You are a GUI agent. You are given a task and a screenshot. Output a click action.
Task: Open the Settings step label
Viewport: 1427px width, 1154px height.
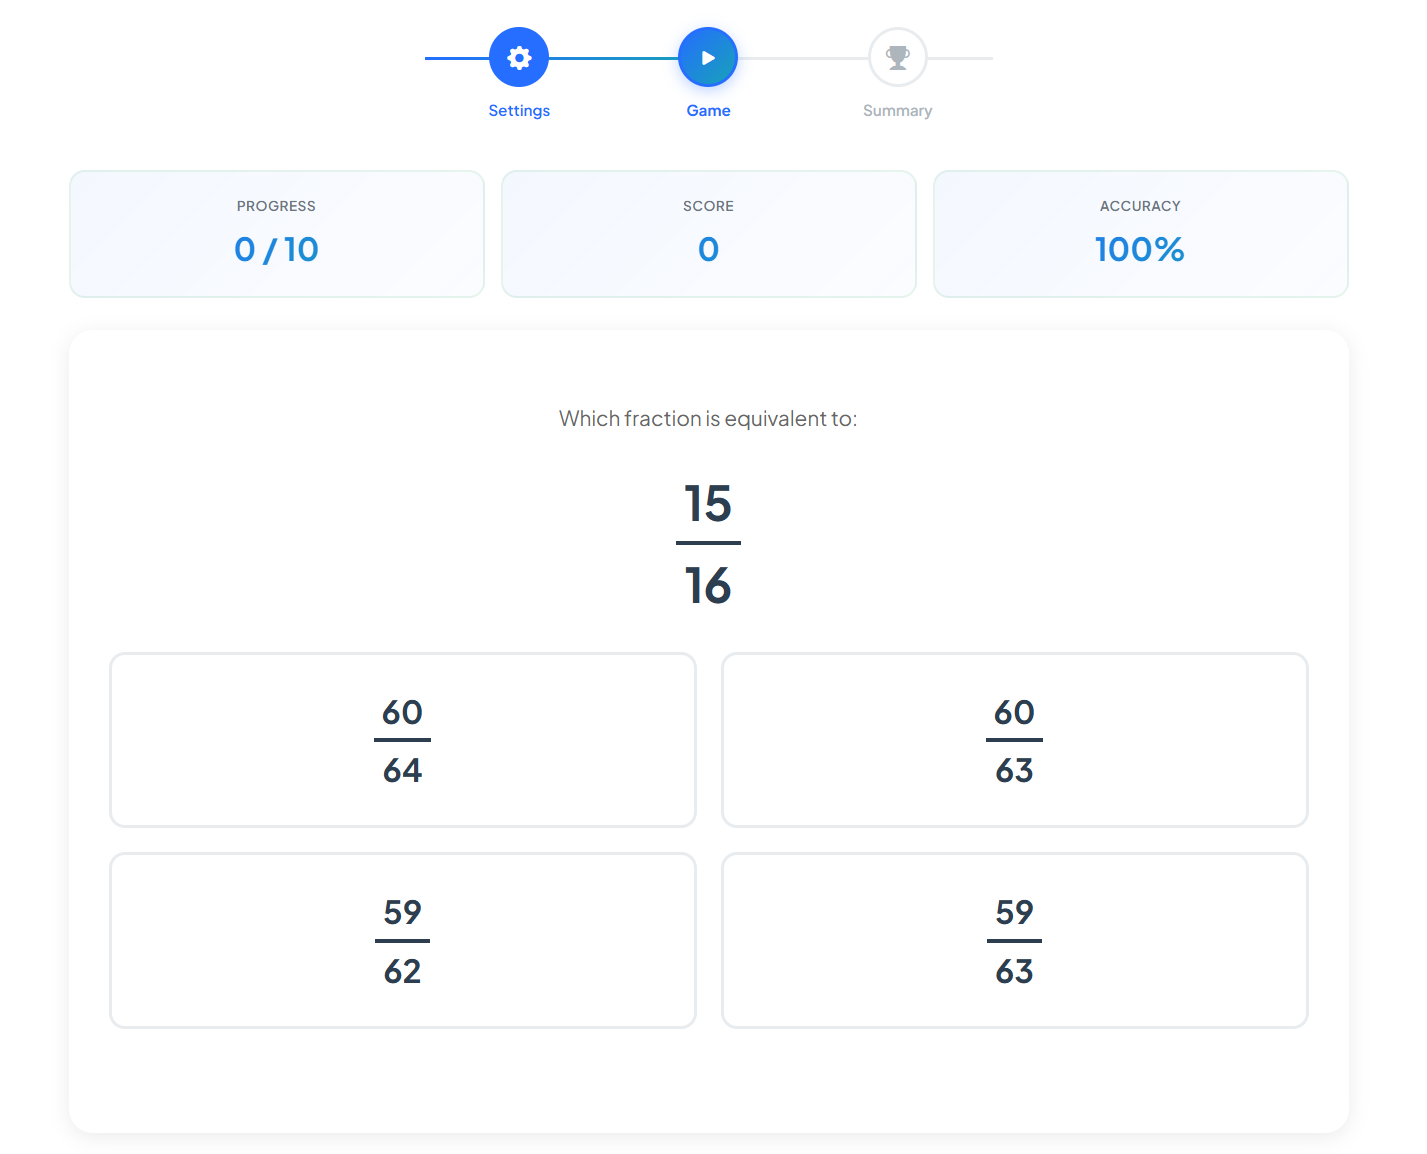point(519,110)
